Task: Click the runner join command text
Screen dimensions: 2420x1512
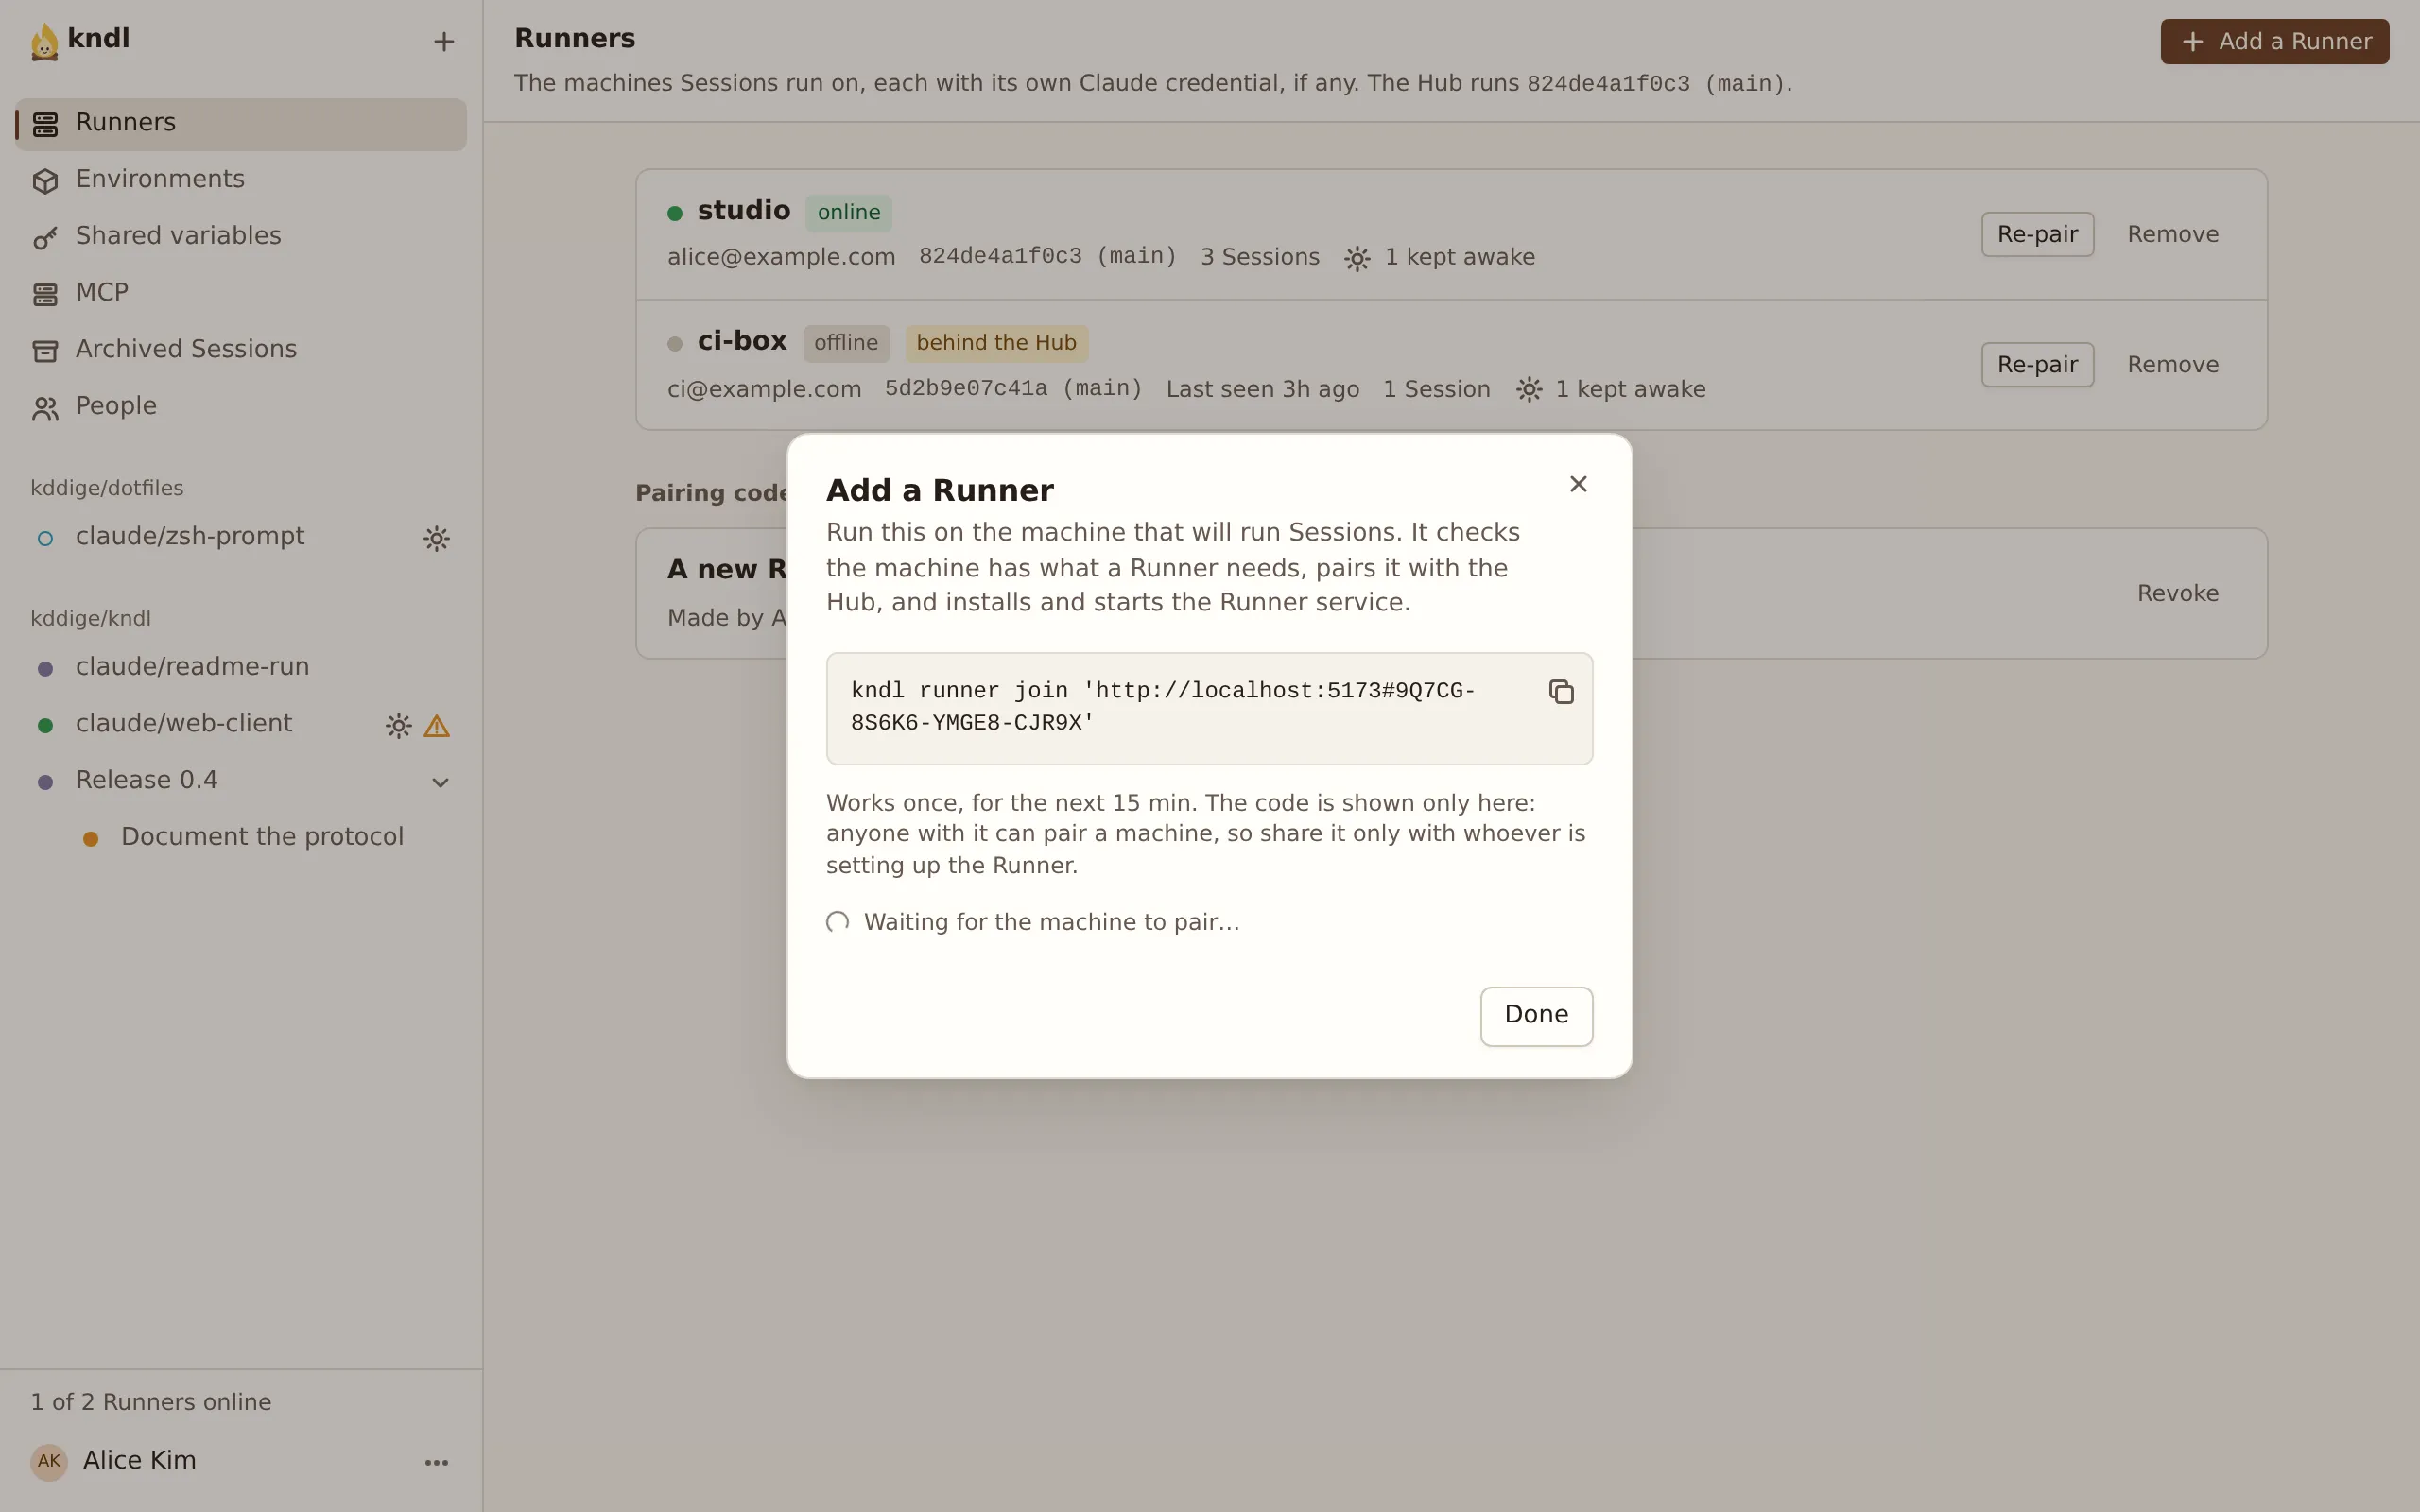Action: 1162,707
